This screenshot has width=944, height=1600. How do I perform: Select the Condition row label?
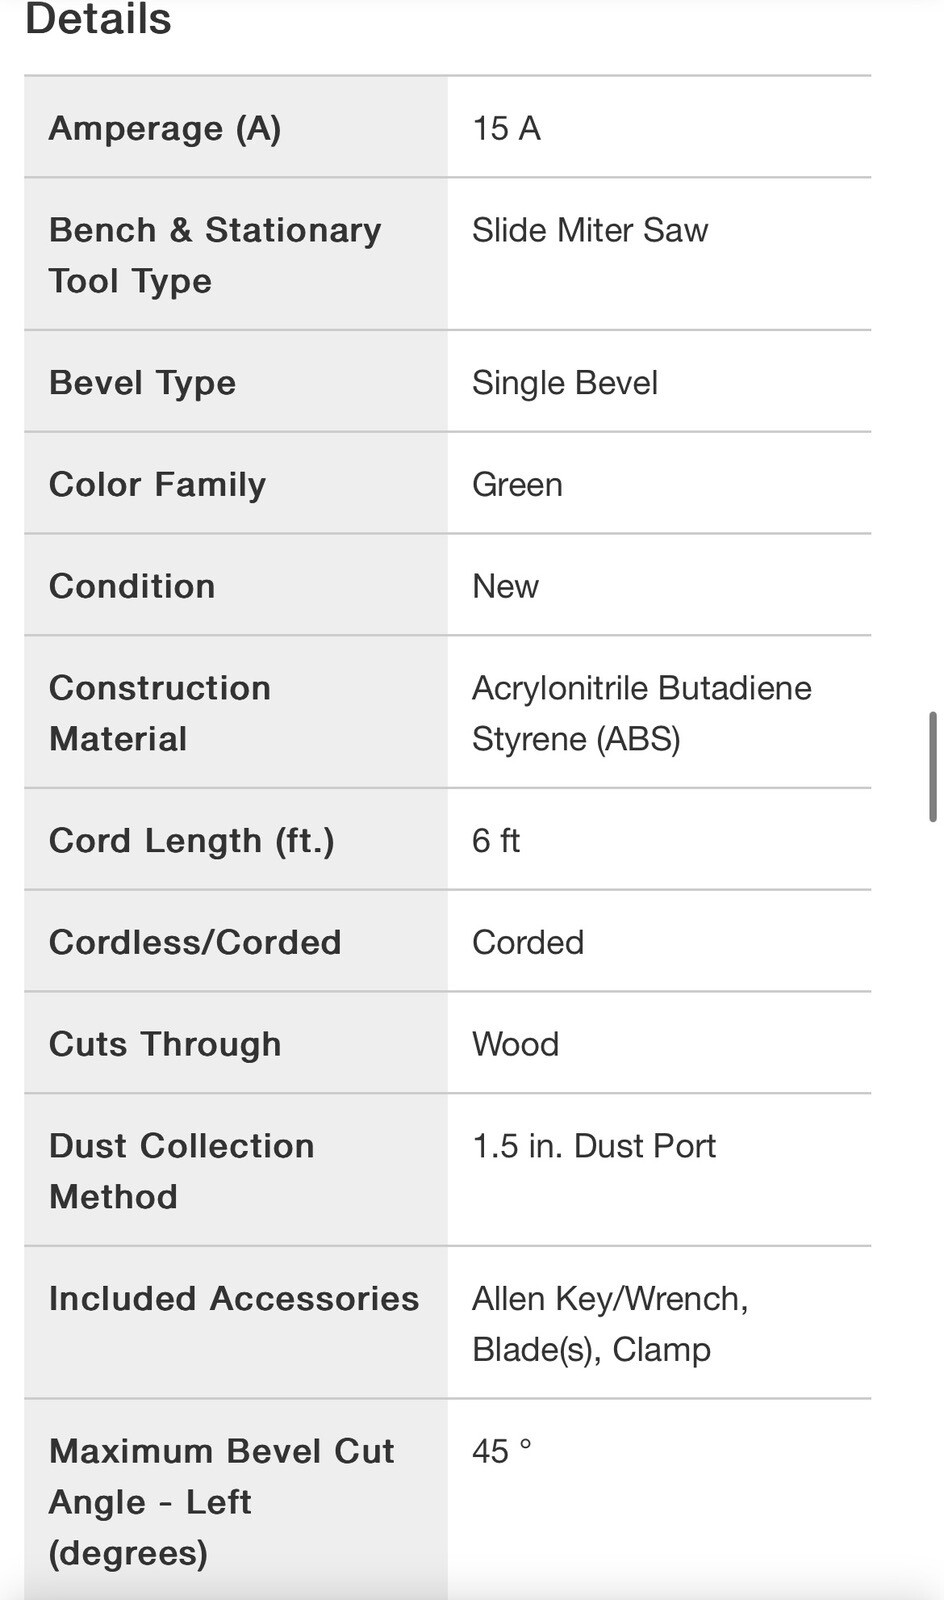click(x=132, y=586)
